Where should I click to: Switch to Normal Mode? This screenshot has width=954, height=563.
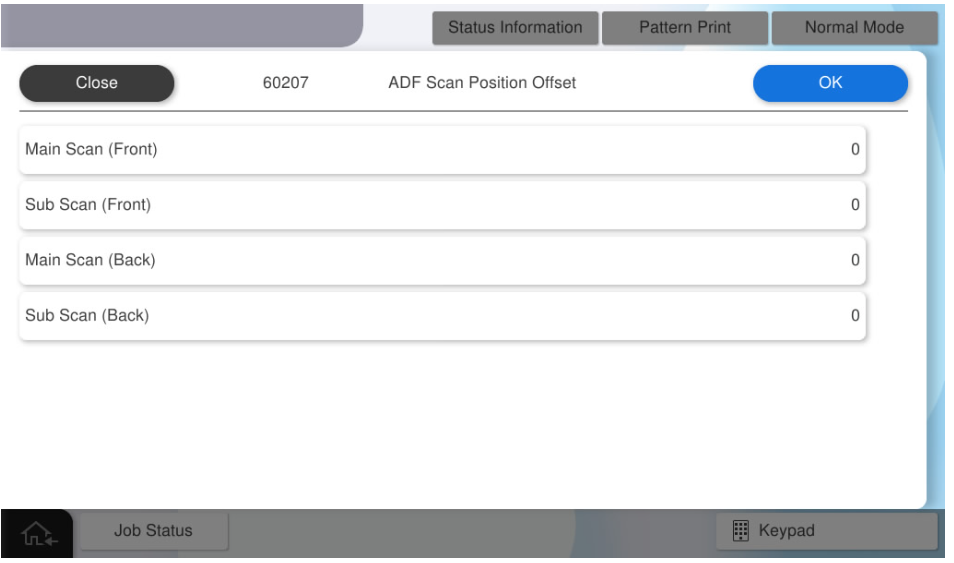[x=854, y=28]
